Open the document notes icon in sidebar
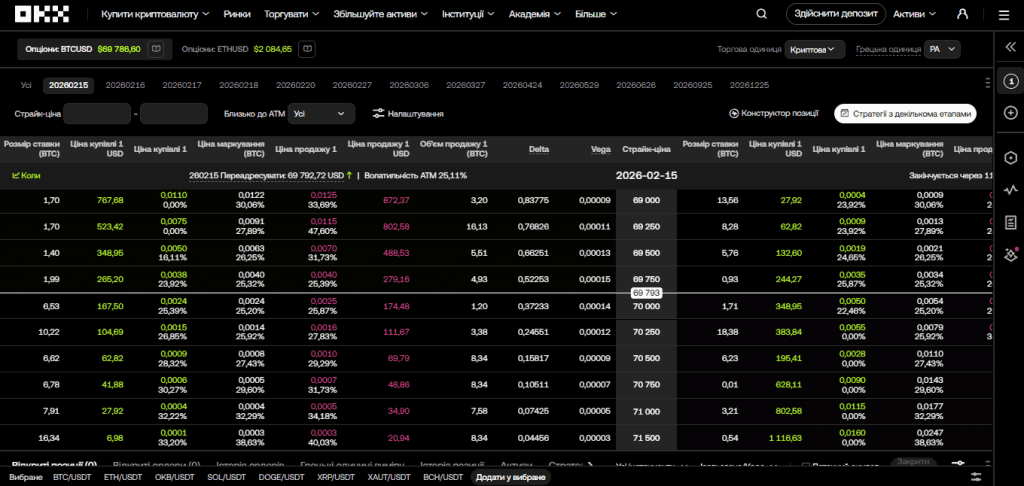1024x486 pixels. click(x=1010, y=222)
